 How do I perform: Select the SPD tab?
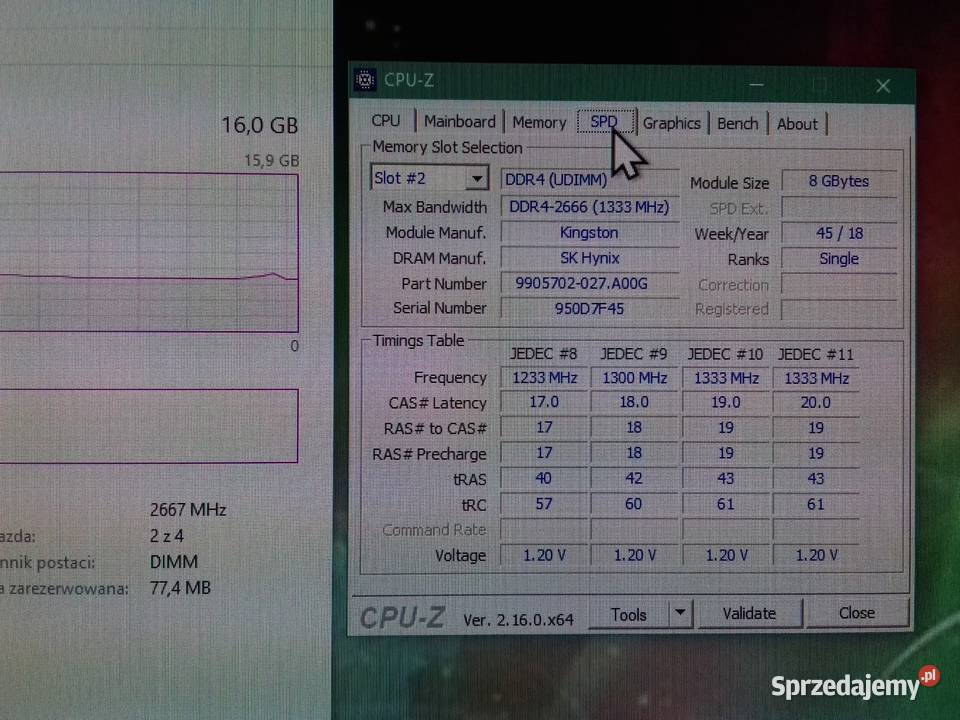(x=604, y=122)
